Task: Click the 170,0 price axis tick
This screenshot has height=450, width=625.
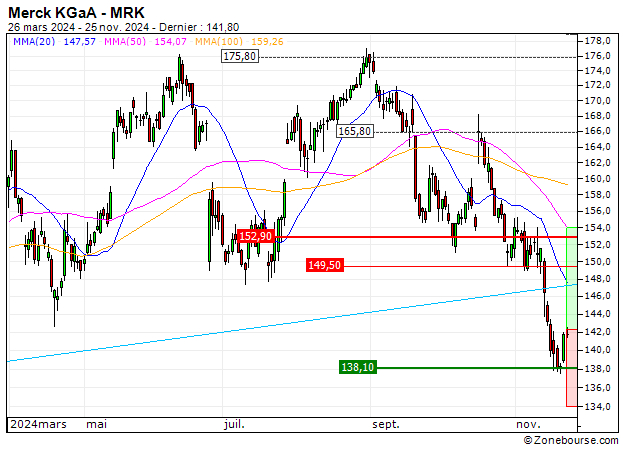Action: coord(598,101)
